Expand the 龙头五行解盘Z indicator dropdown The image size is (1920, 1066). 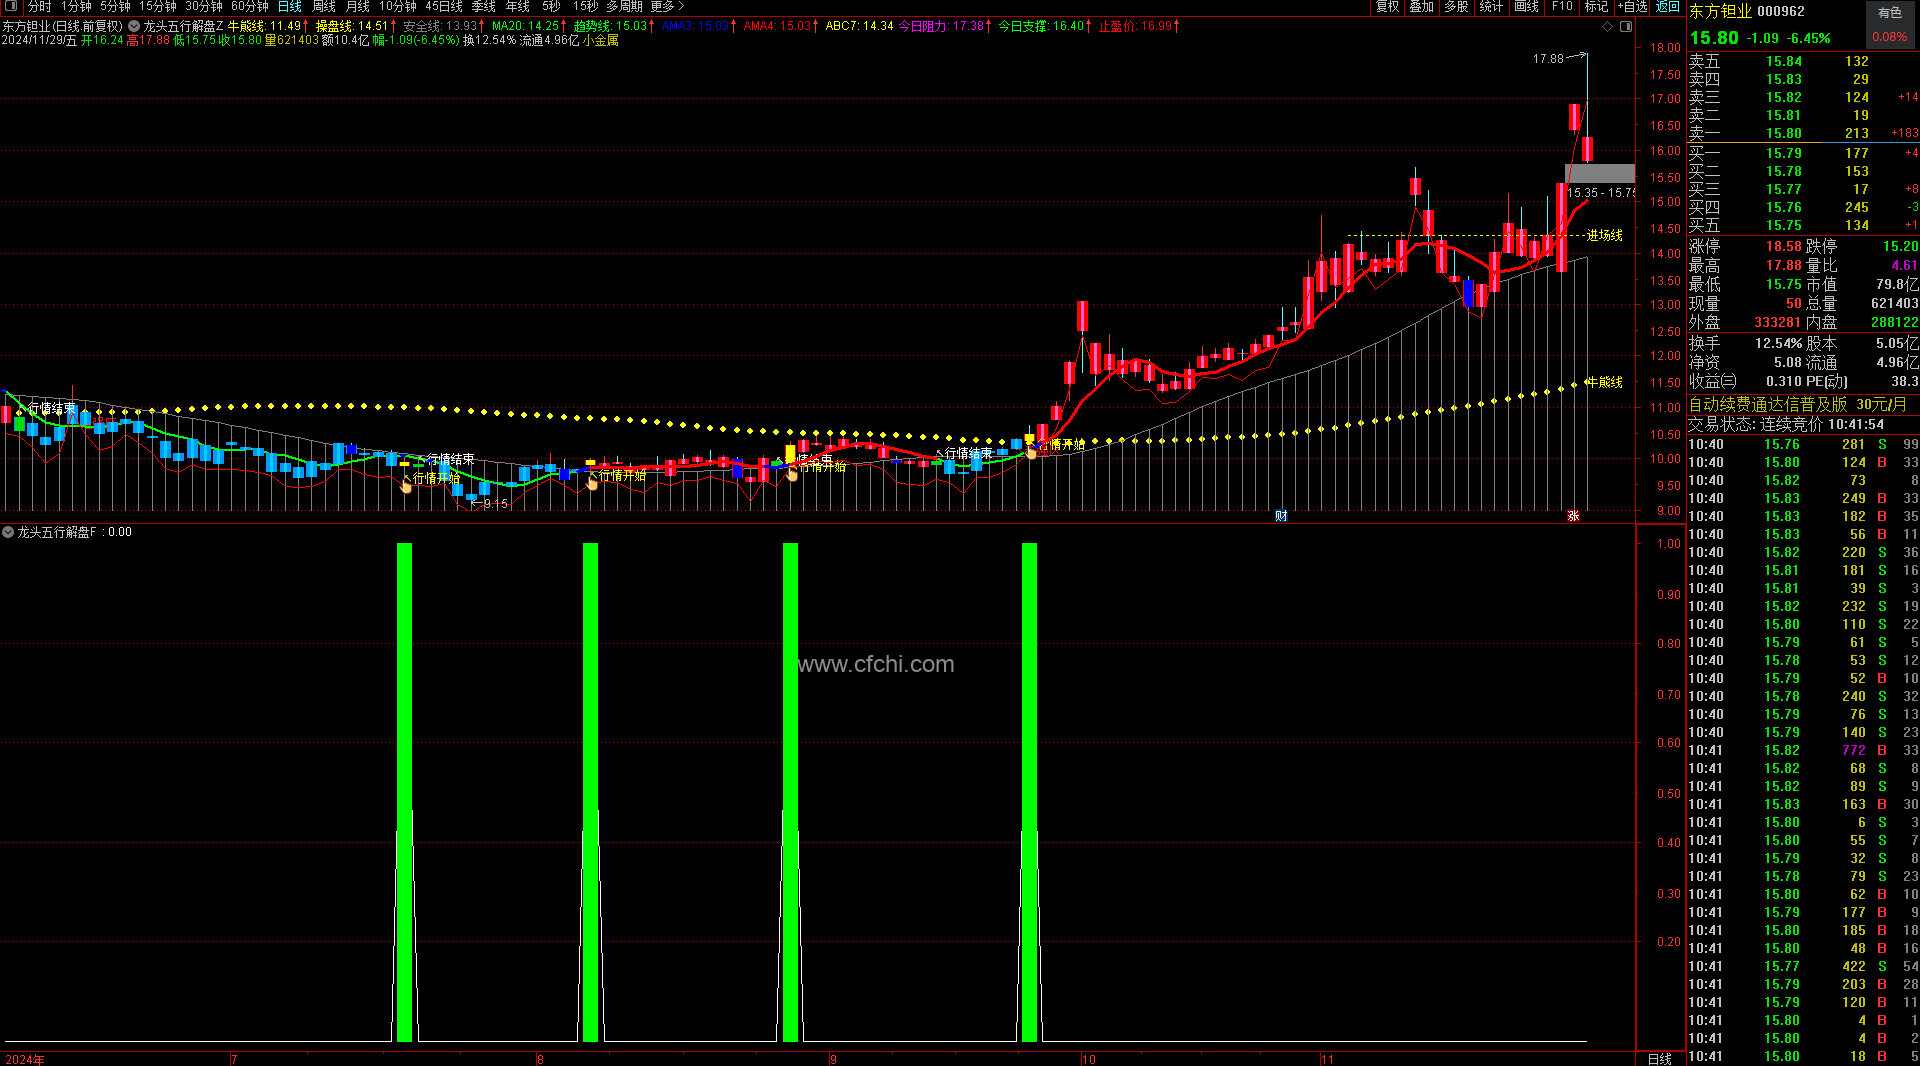[x=134, y=26]
